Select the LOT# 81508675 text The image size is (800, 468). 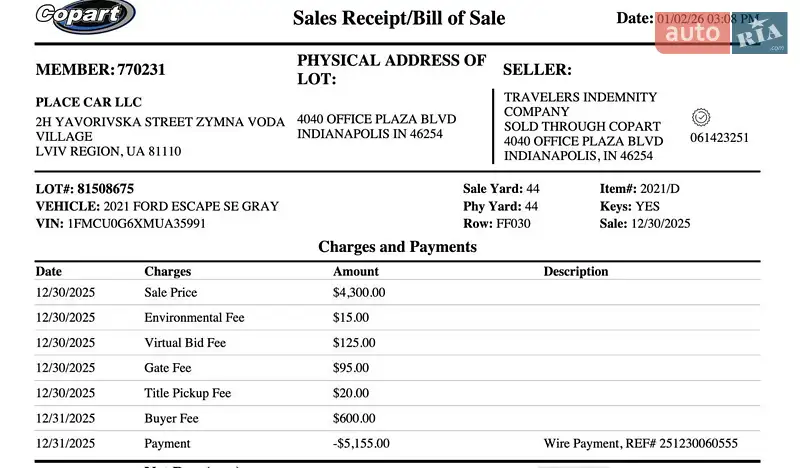(85, 188)
